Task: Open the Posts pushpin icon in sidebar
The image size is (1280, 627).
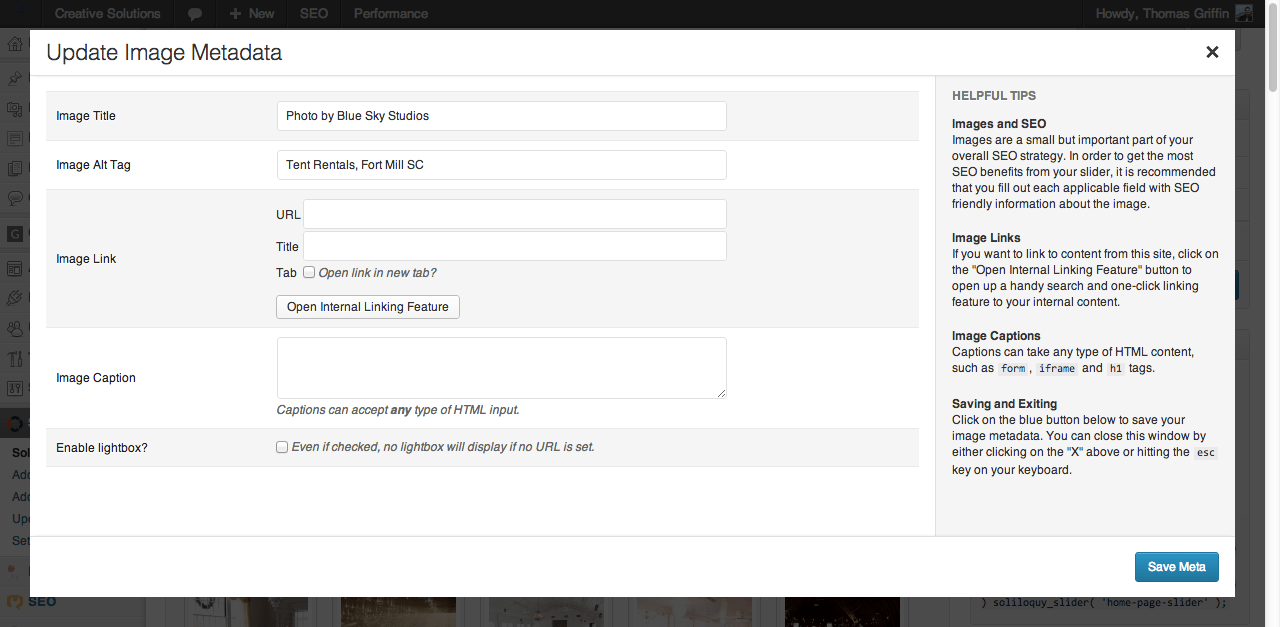Action: 15,78
